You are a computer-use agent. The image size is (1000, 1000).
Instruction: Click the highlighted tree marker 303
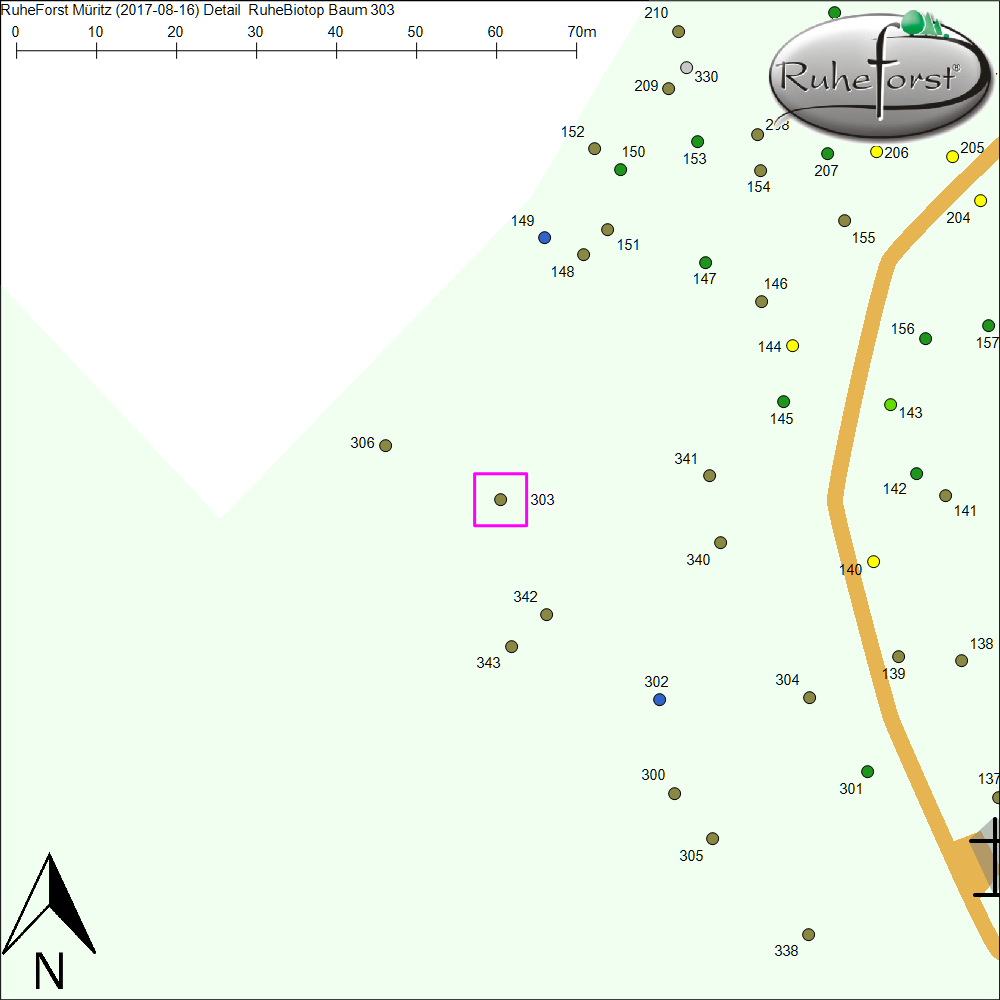point(501,499)
